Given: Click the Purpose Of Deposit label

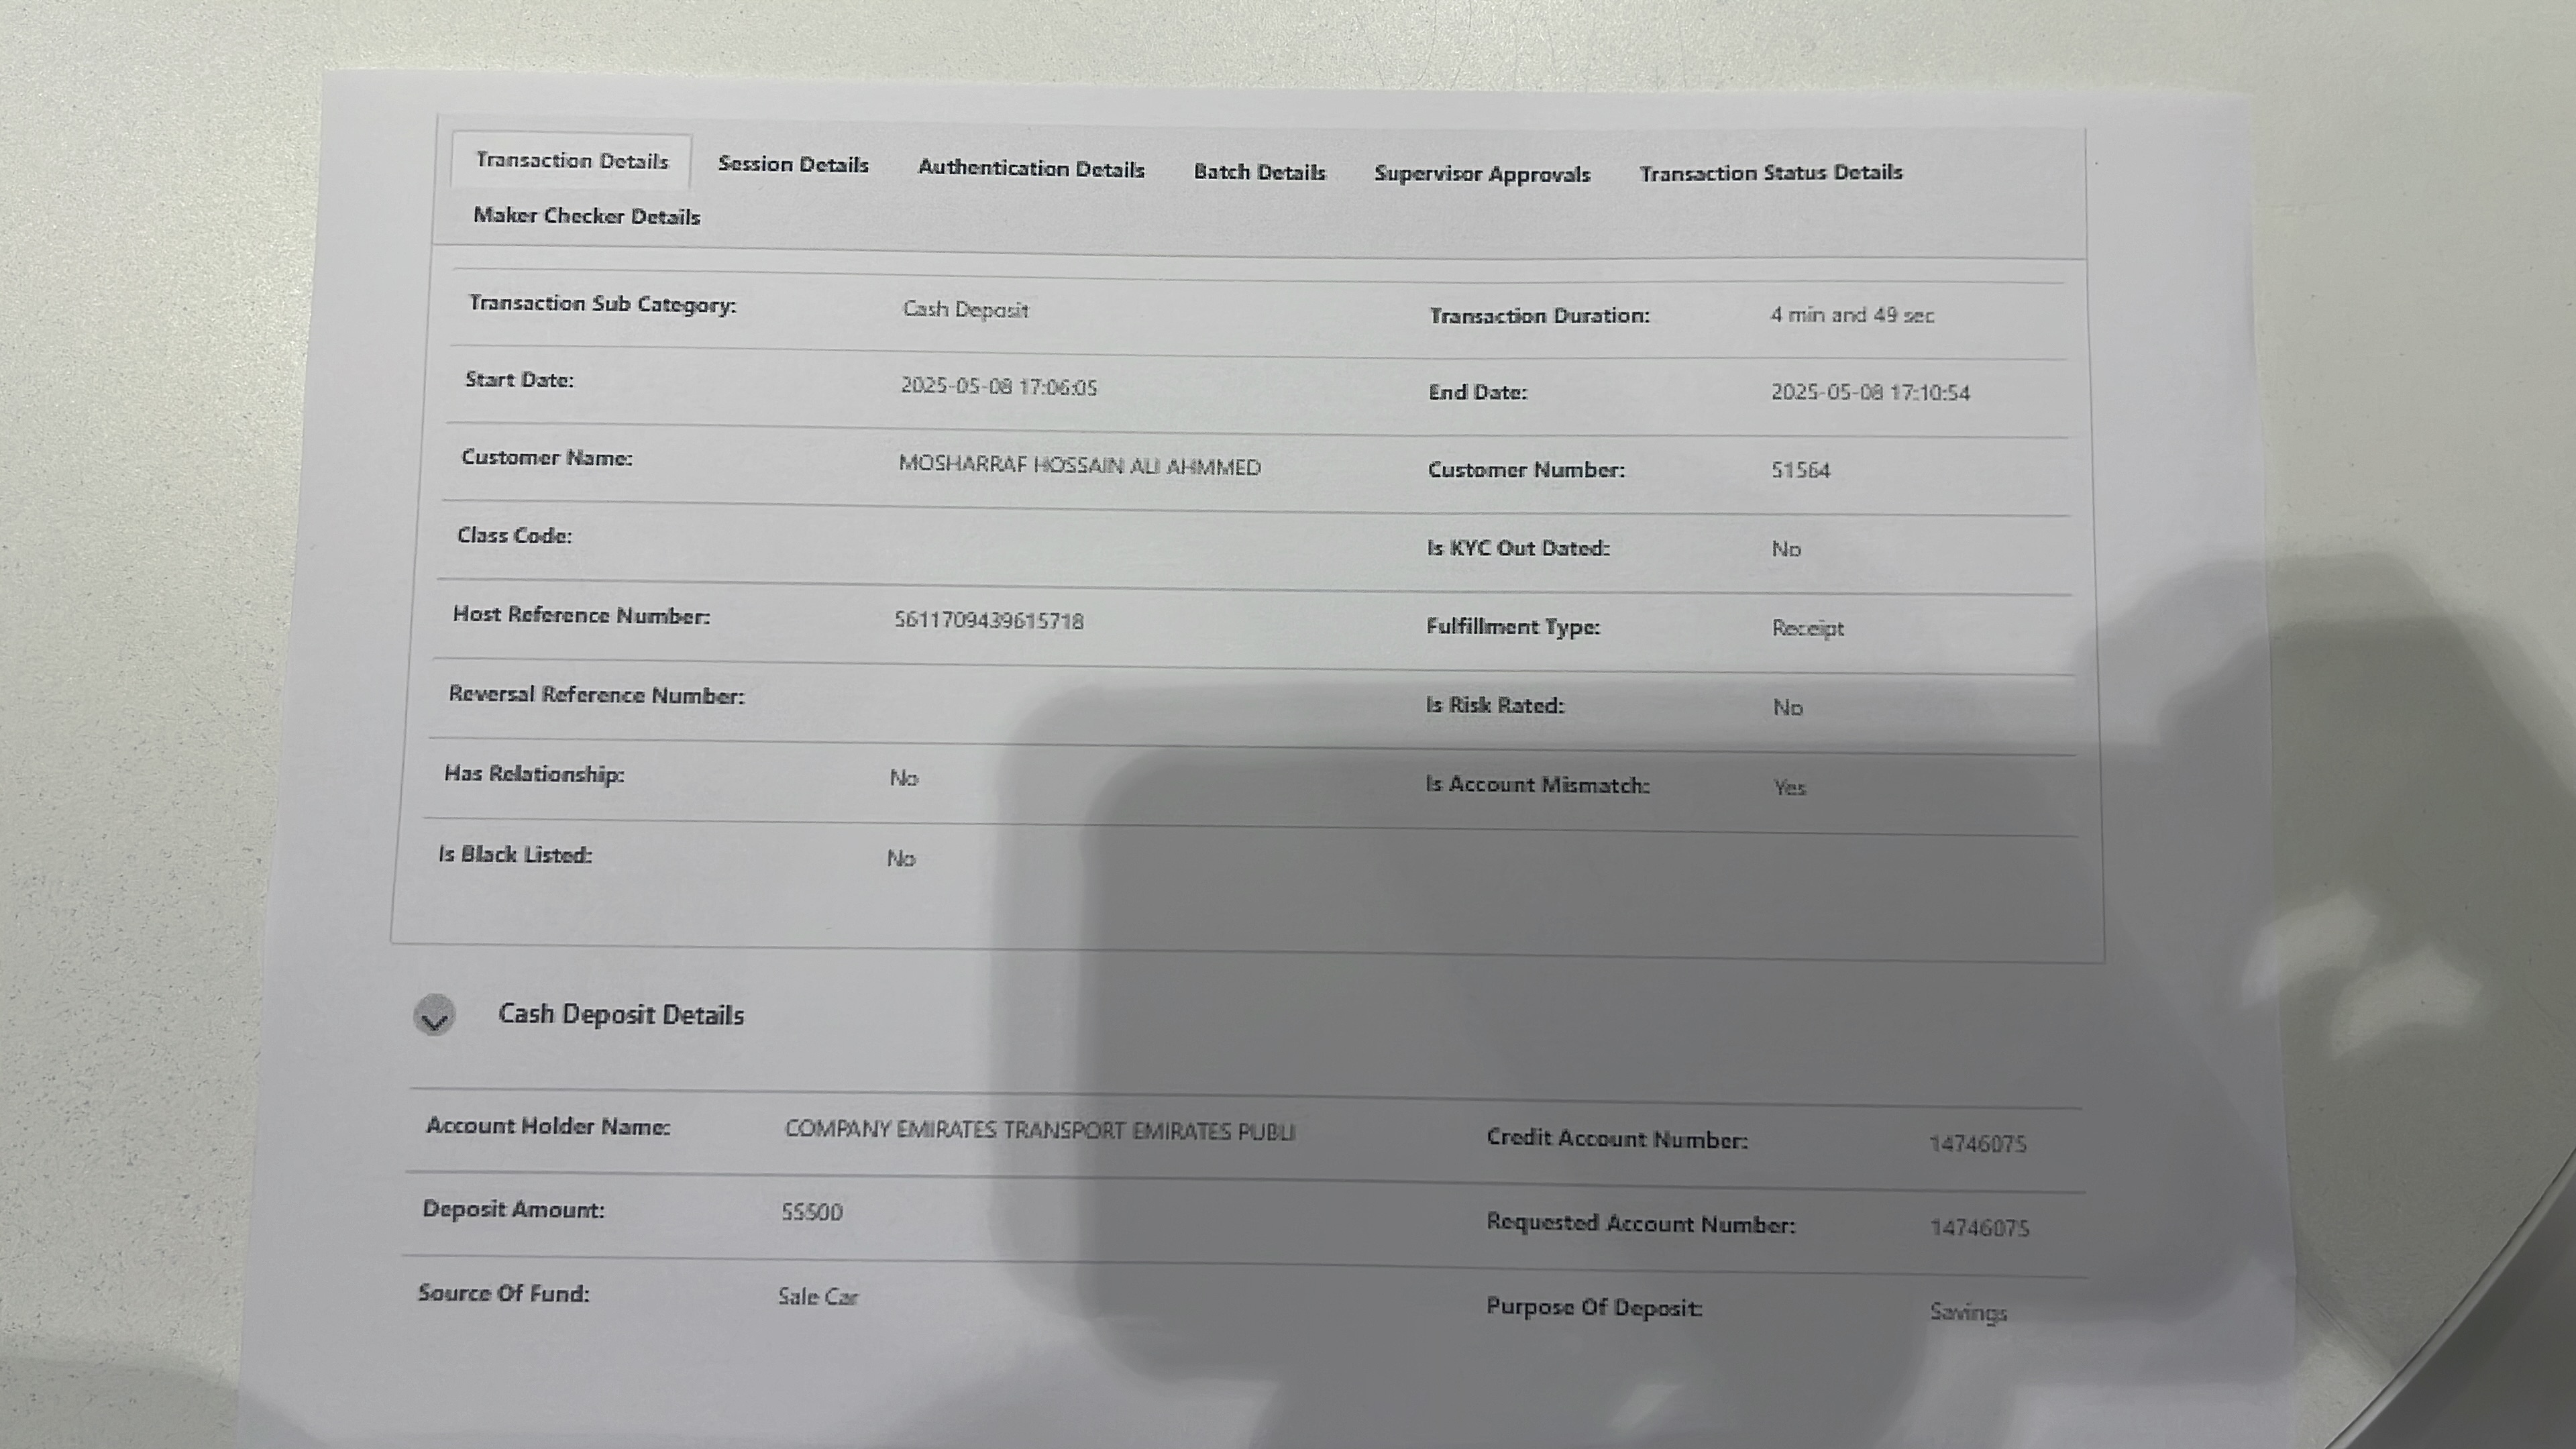Looking at the screenshot, I should click(1594, 1308).
